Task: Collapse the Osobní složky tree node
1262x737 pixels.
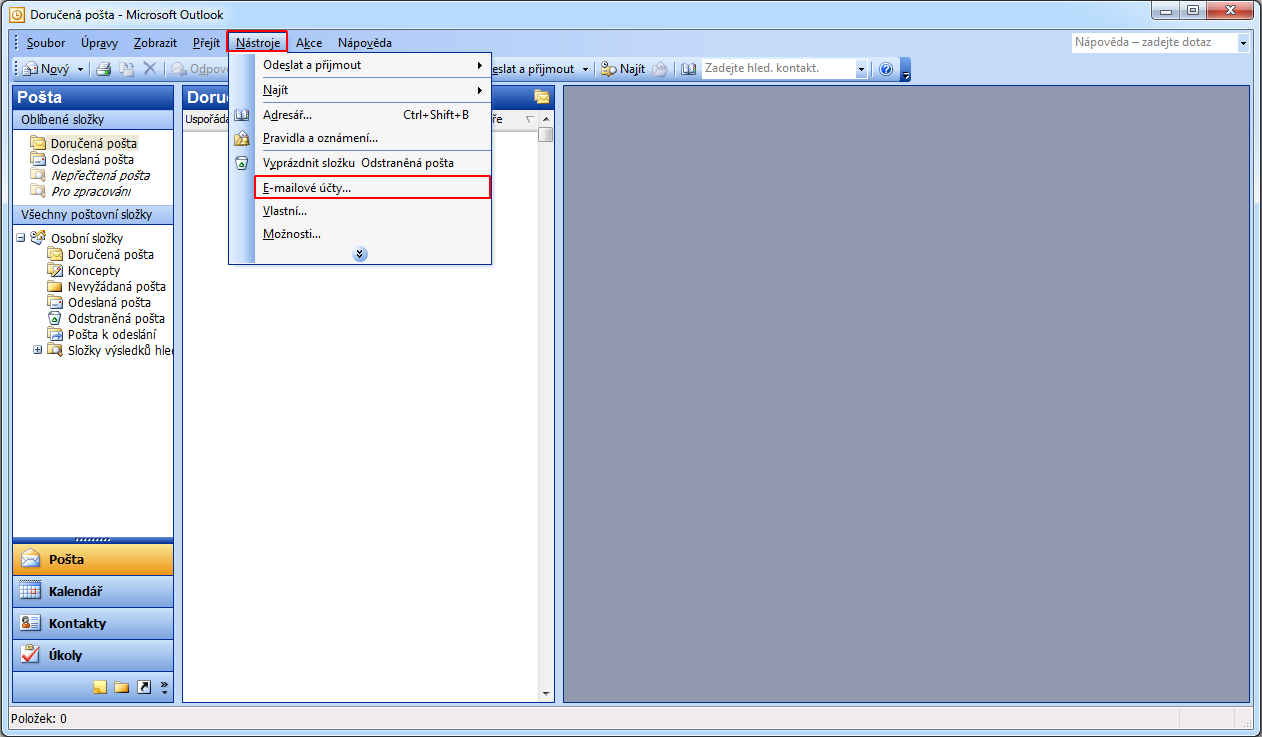Action: point(21,238)
